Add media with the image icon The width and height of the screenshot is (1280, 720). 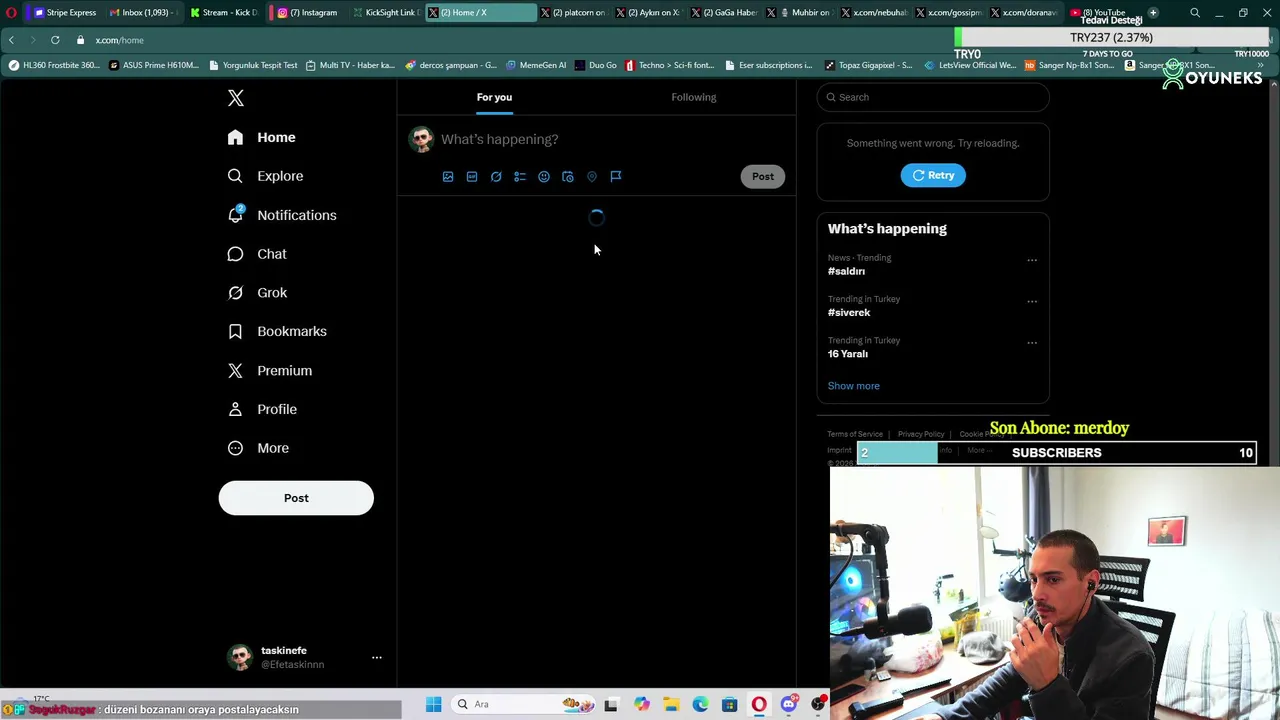click(x=448, y=177)
